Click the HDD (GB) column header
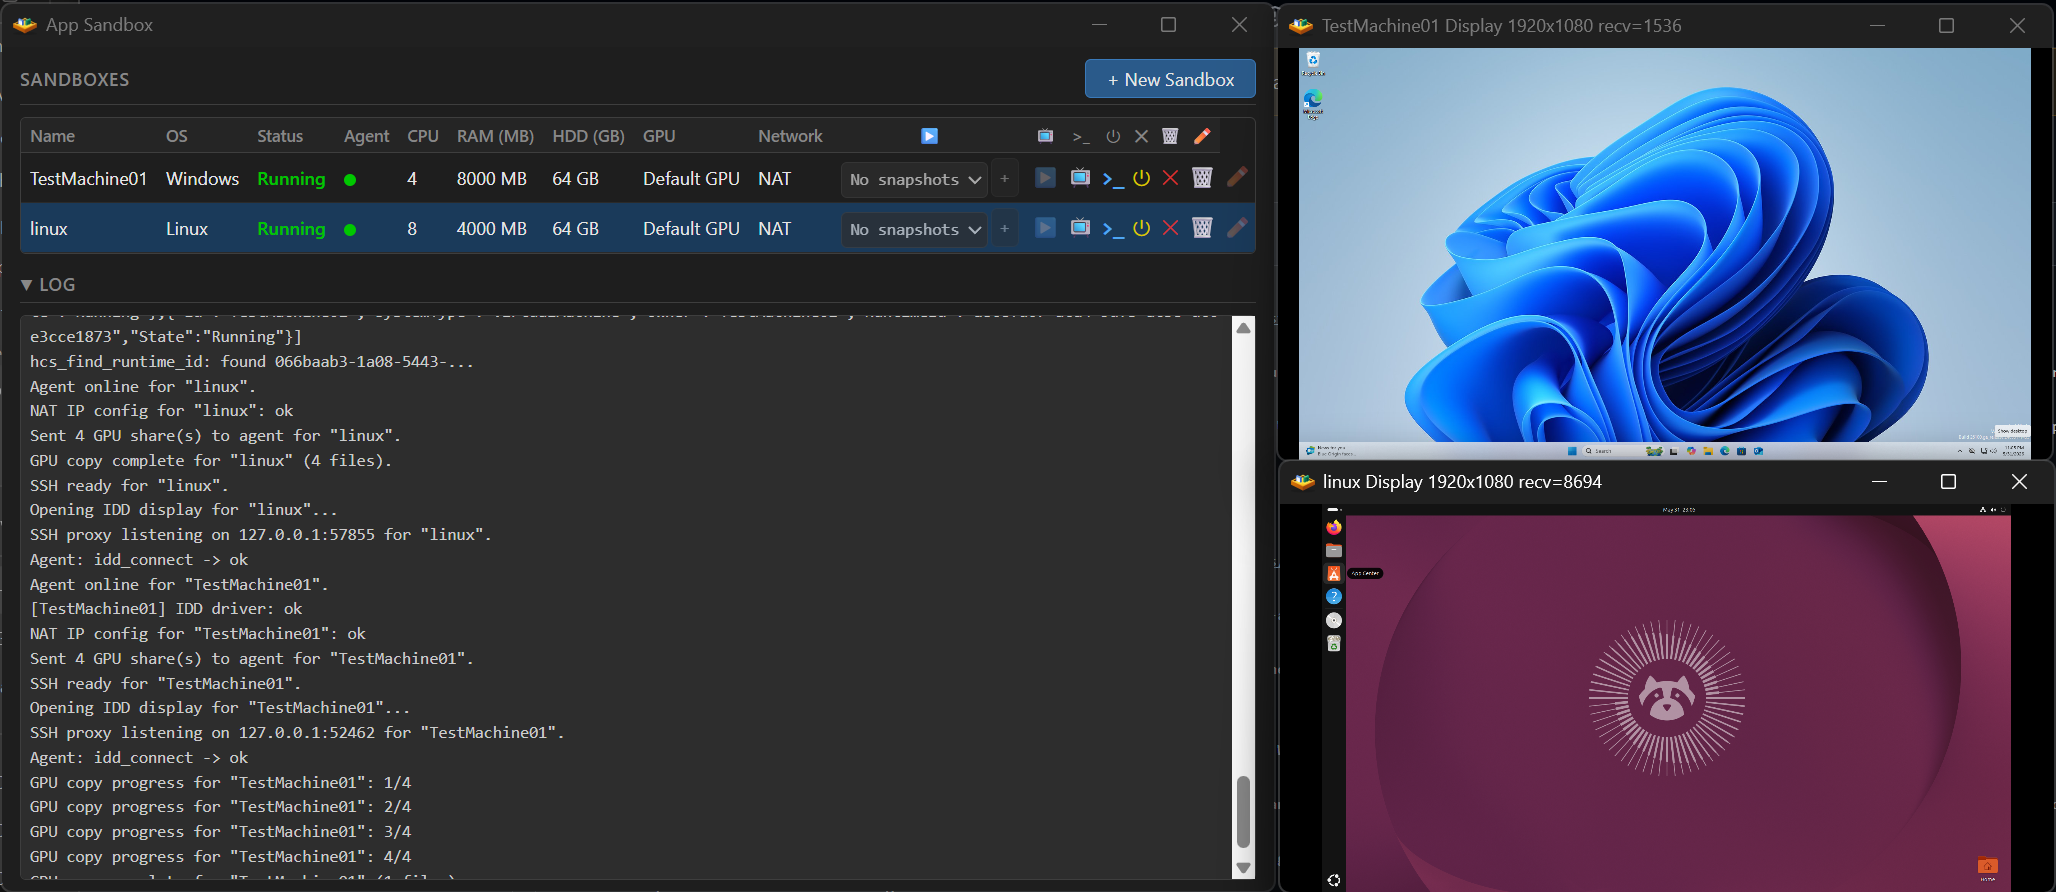Screen dimensions: 2056x892 (588, 136)
